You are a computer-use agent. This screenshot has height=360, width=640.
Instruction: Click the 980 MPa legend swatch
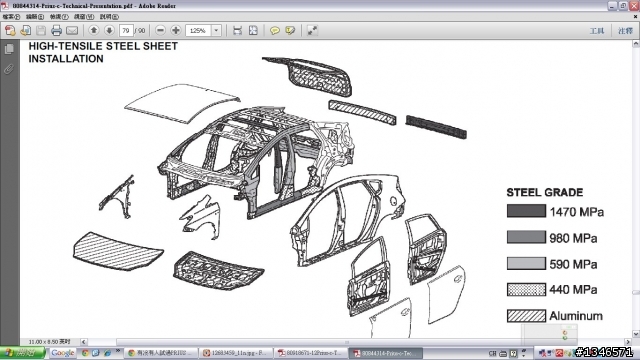coord(526,237)
